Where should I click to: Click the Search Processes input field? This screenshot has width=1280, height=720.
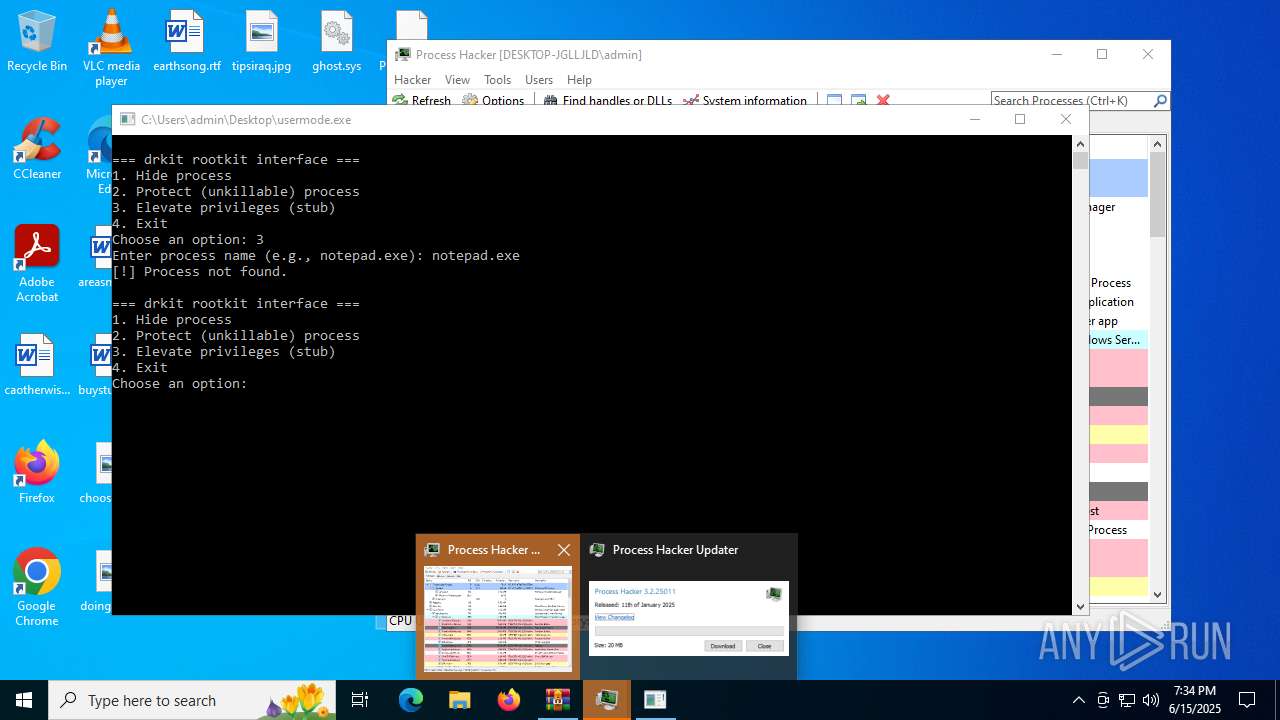pos(1070,100)
